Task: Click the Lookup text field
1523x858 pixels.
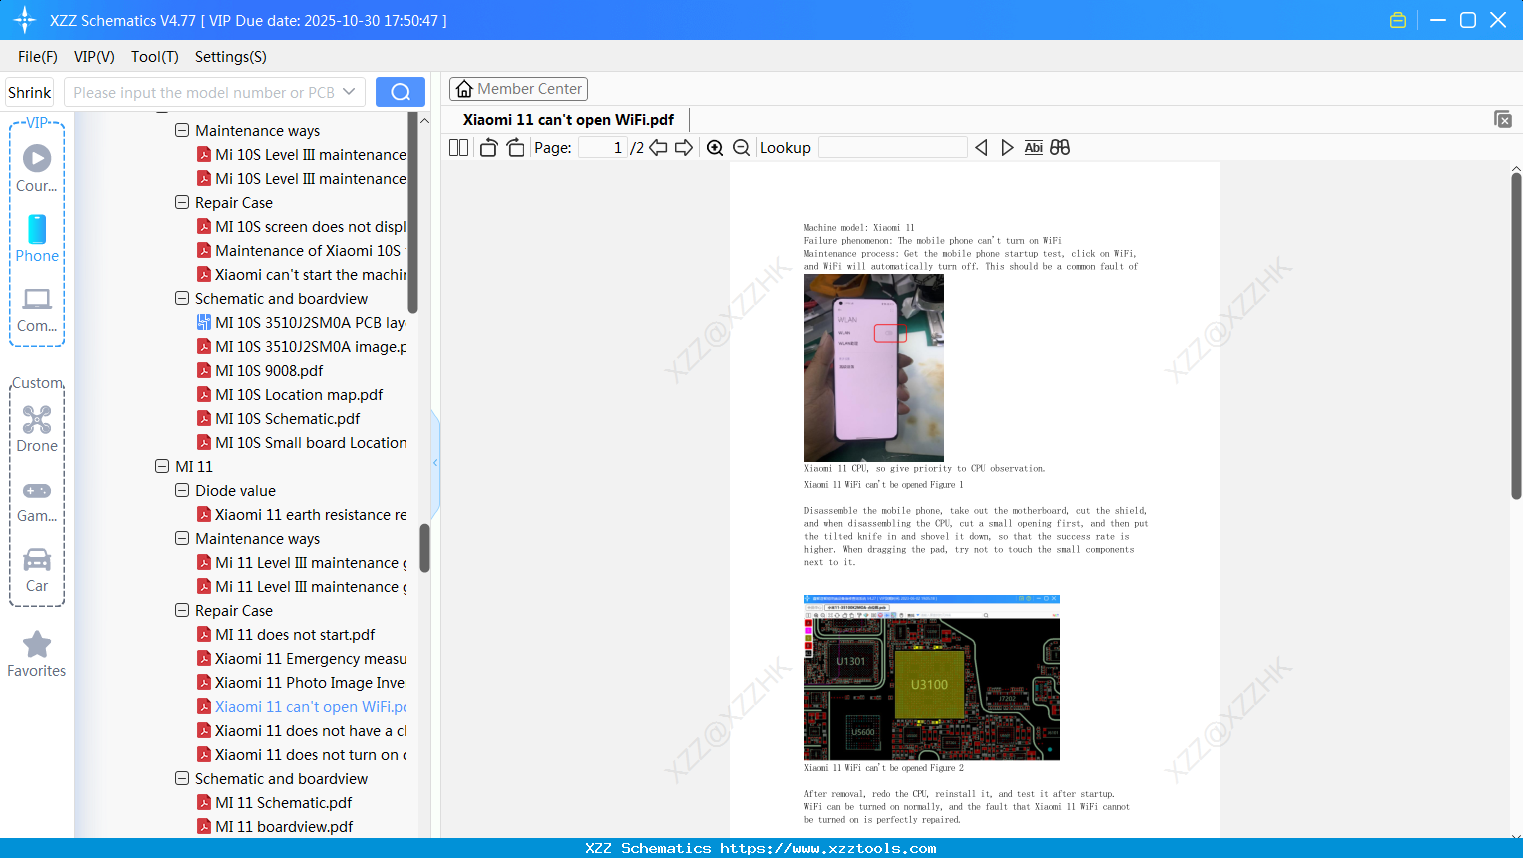Action: (892, 147)
